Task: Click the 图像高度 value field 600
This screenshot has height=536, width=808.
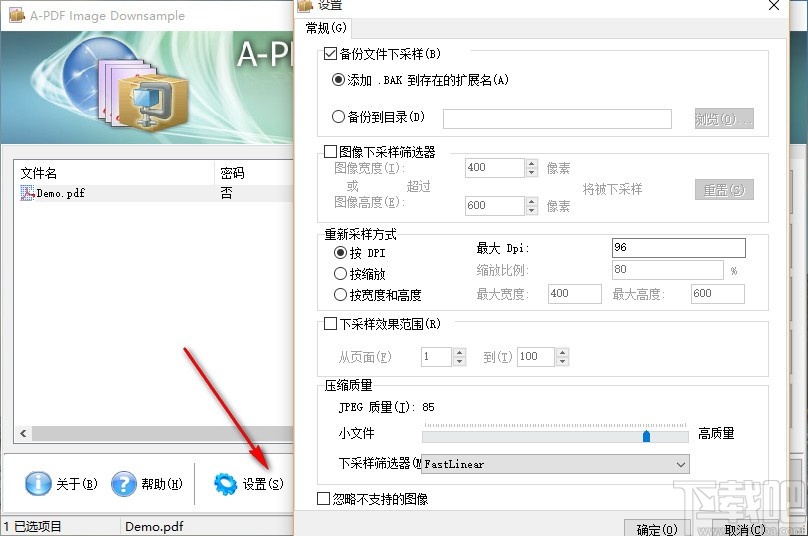Action: click(495, 206)
